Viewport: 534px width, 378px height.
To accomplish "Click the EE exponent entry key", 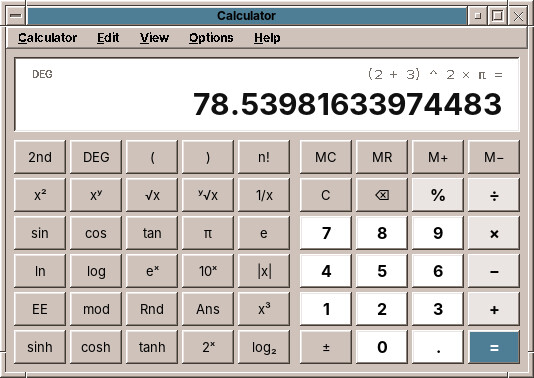I will (x=40, y=309).
